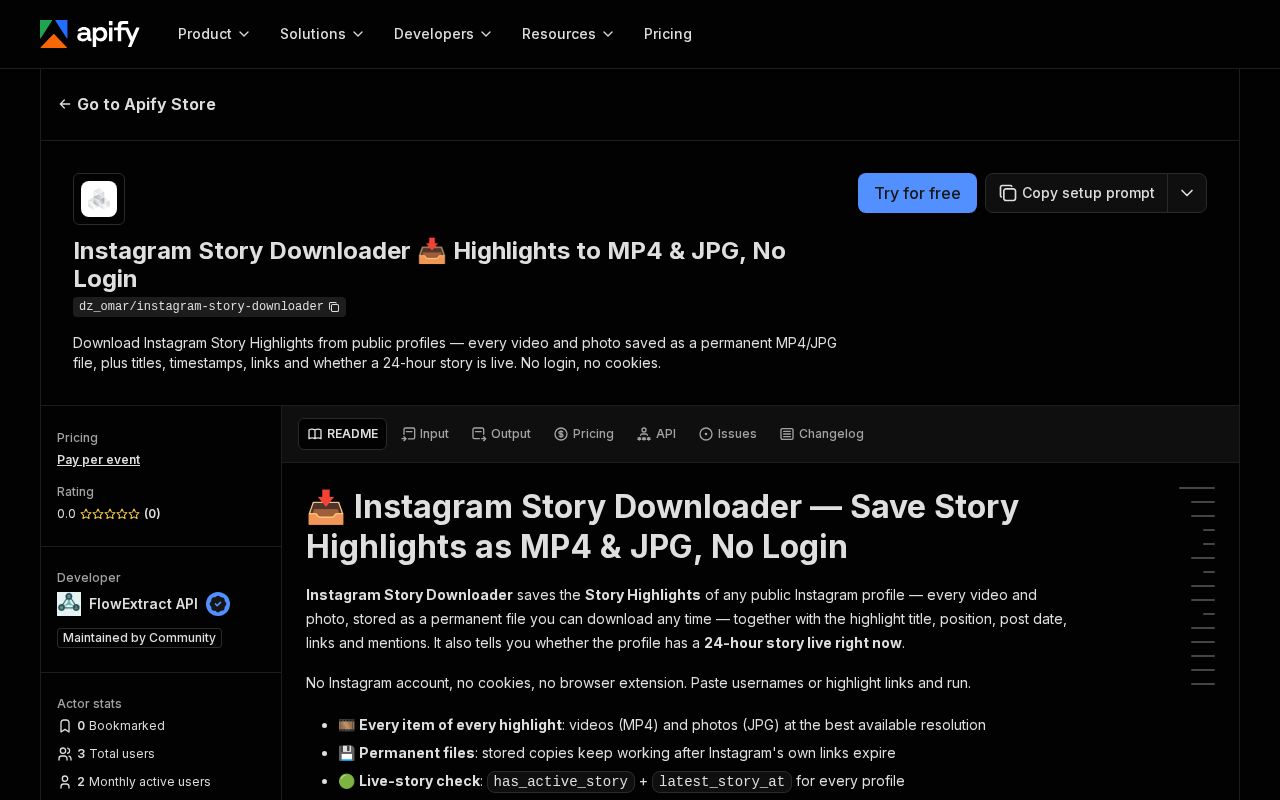Go to Apify Store link

coord(137,104)
